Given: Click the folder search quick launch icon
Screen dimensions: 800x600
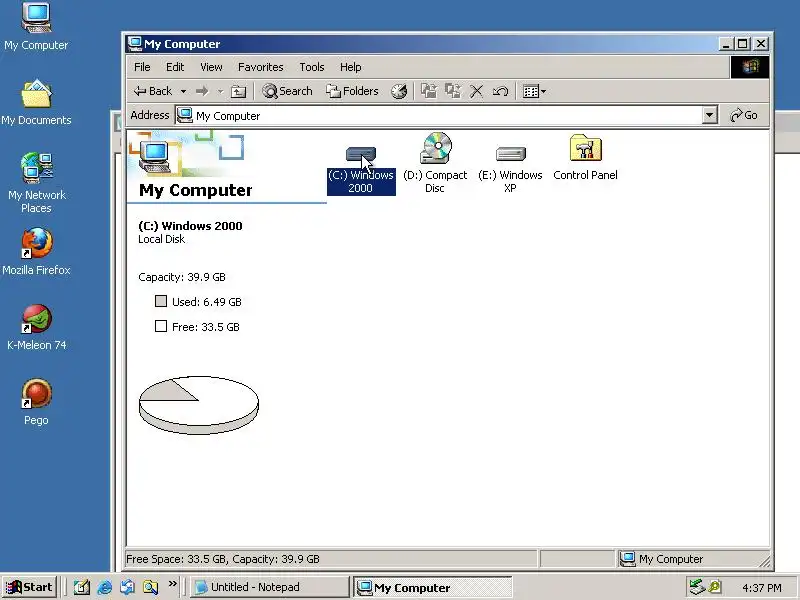Looking at the screenshot, I should click(150, 587).
